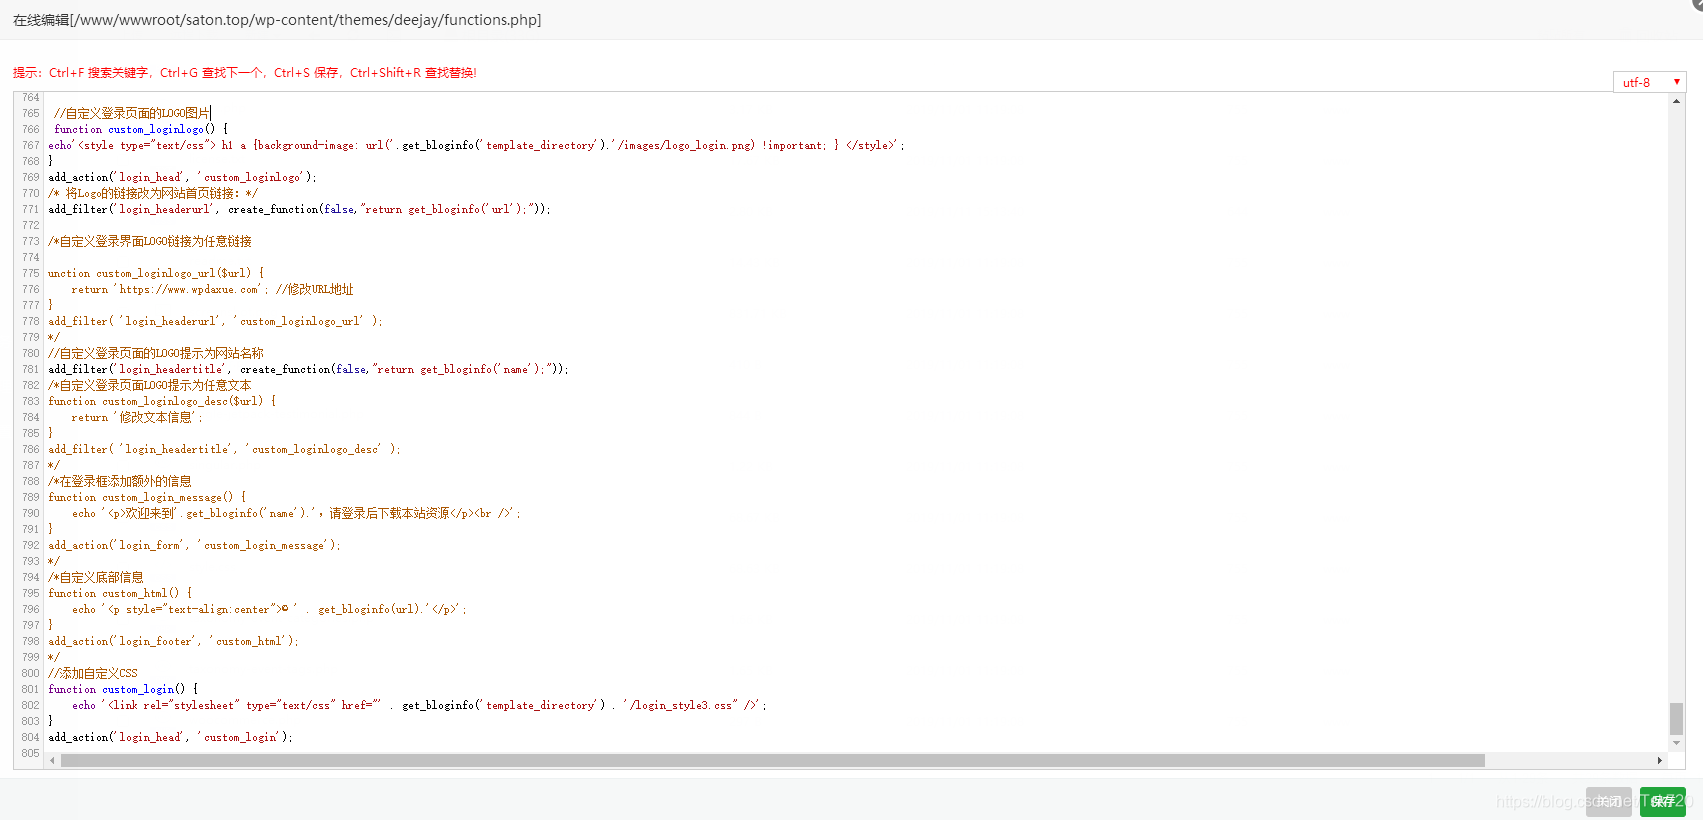Click add_filter 'login_headertitle' create_function line

point(308,369)
